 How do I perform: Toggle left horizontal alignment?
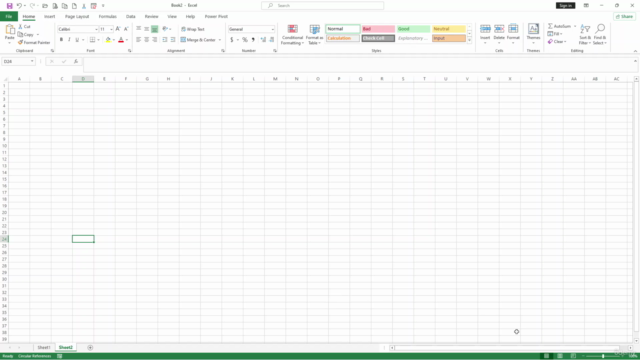139,40
